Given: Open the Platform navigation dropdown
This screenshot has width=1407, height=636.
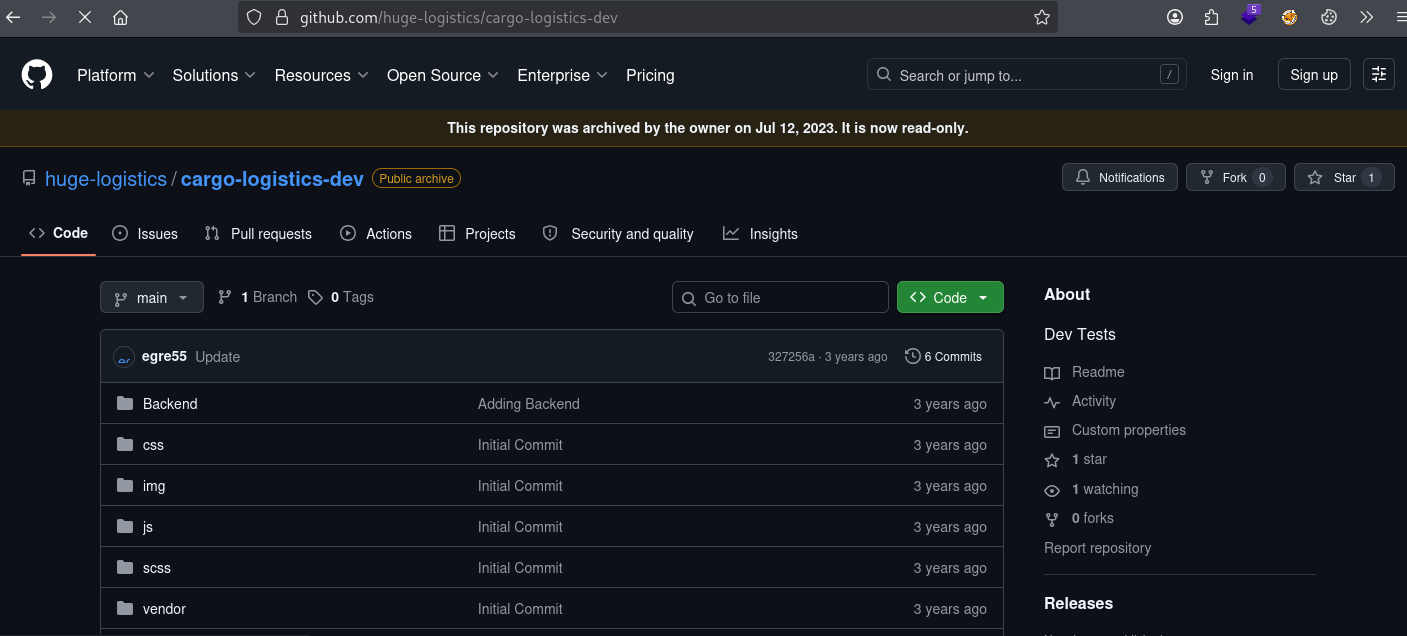Looking at the screenshot, I should click(x=116, y=75).
